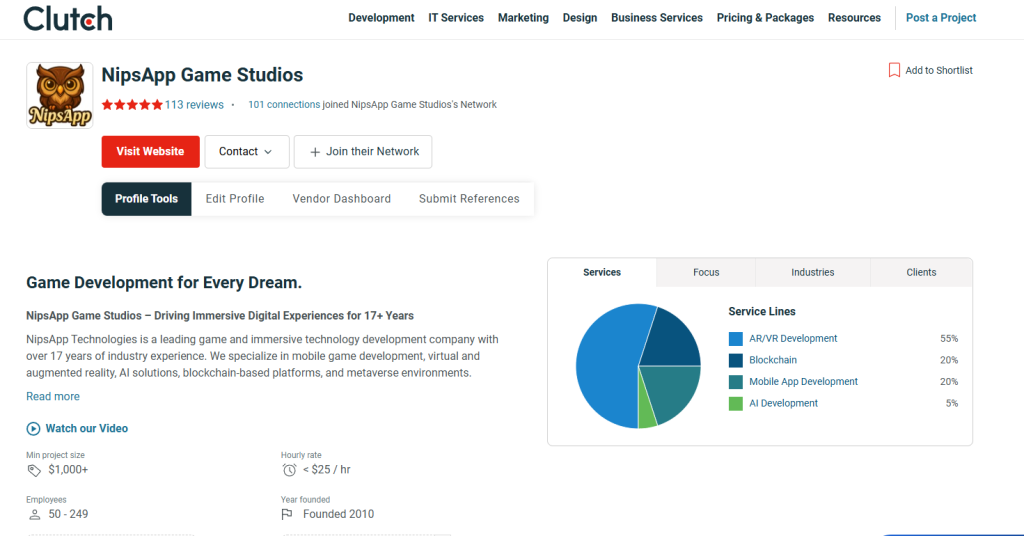1024x536 pixels.
Task: Click the Founded 2010 text
Action: click(338, 514)
